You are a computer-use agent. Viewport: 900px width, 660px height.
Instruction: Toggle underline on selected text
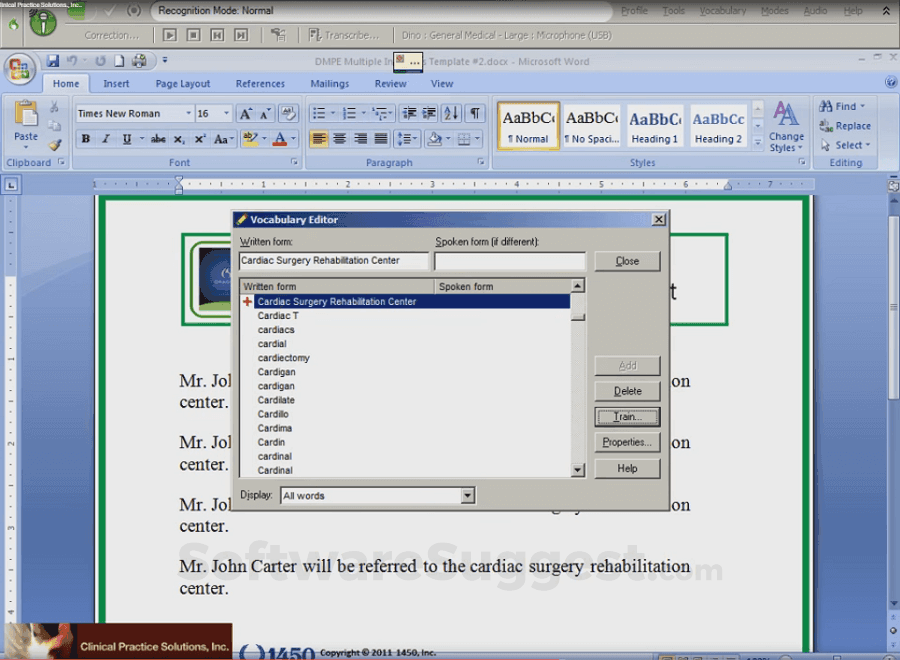point(127,139)
